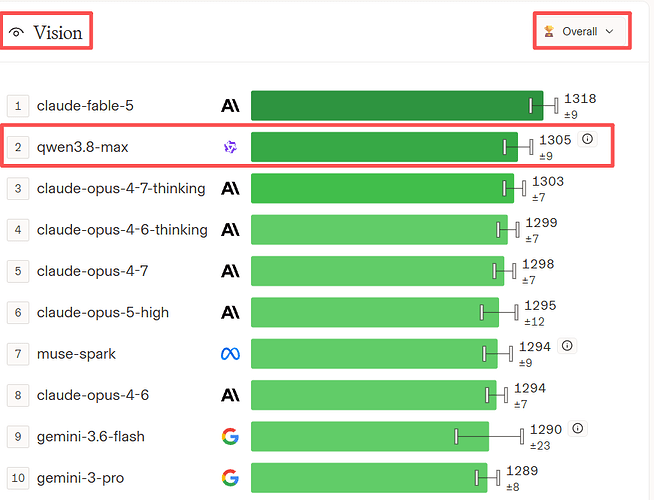
Task: Click the Qwen logo in row two
Action: [230, 147]
